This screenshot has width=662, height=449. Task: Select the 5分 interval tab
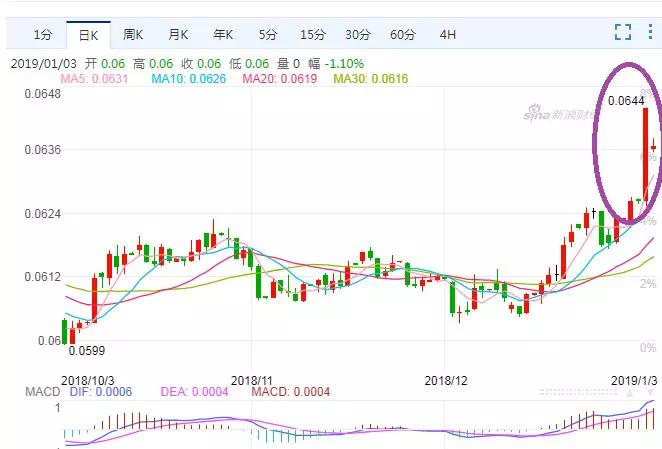tap(267, 35)
